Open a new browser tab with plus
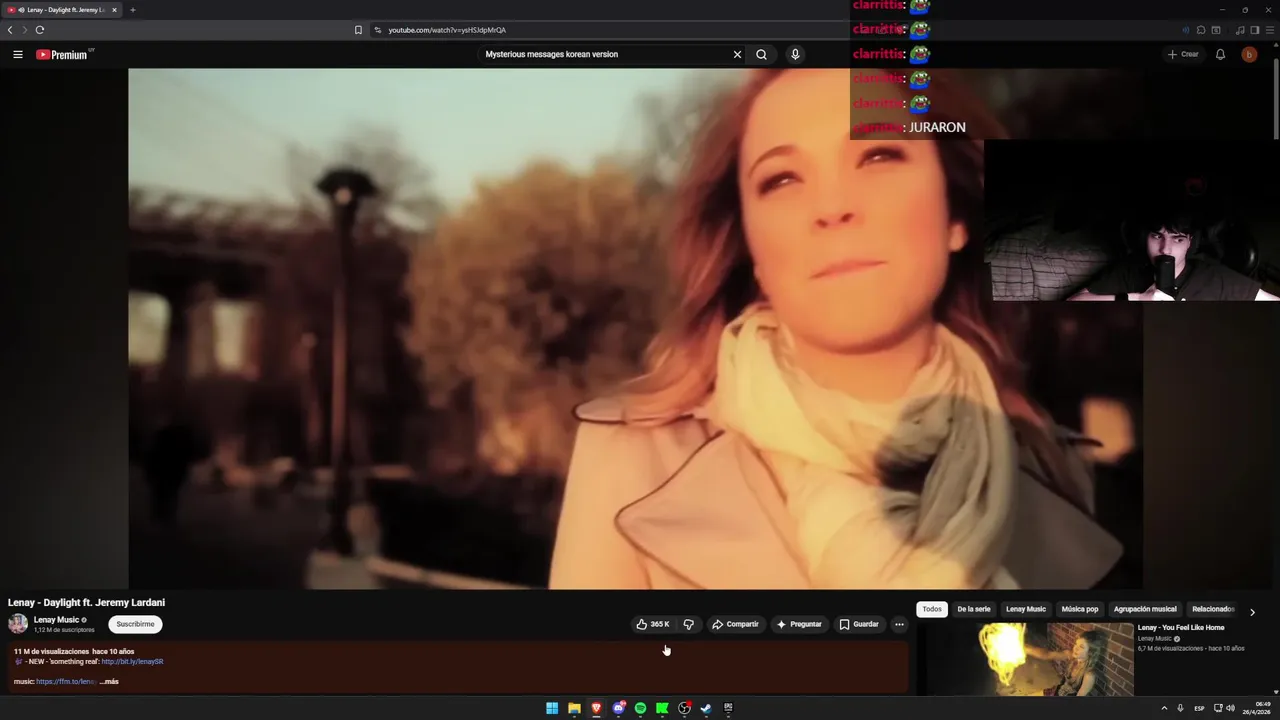 point(132,10)
